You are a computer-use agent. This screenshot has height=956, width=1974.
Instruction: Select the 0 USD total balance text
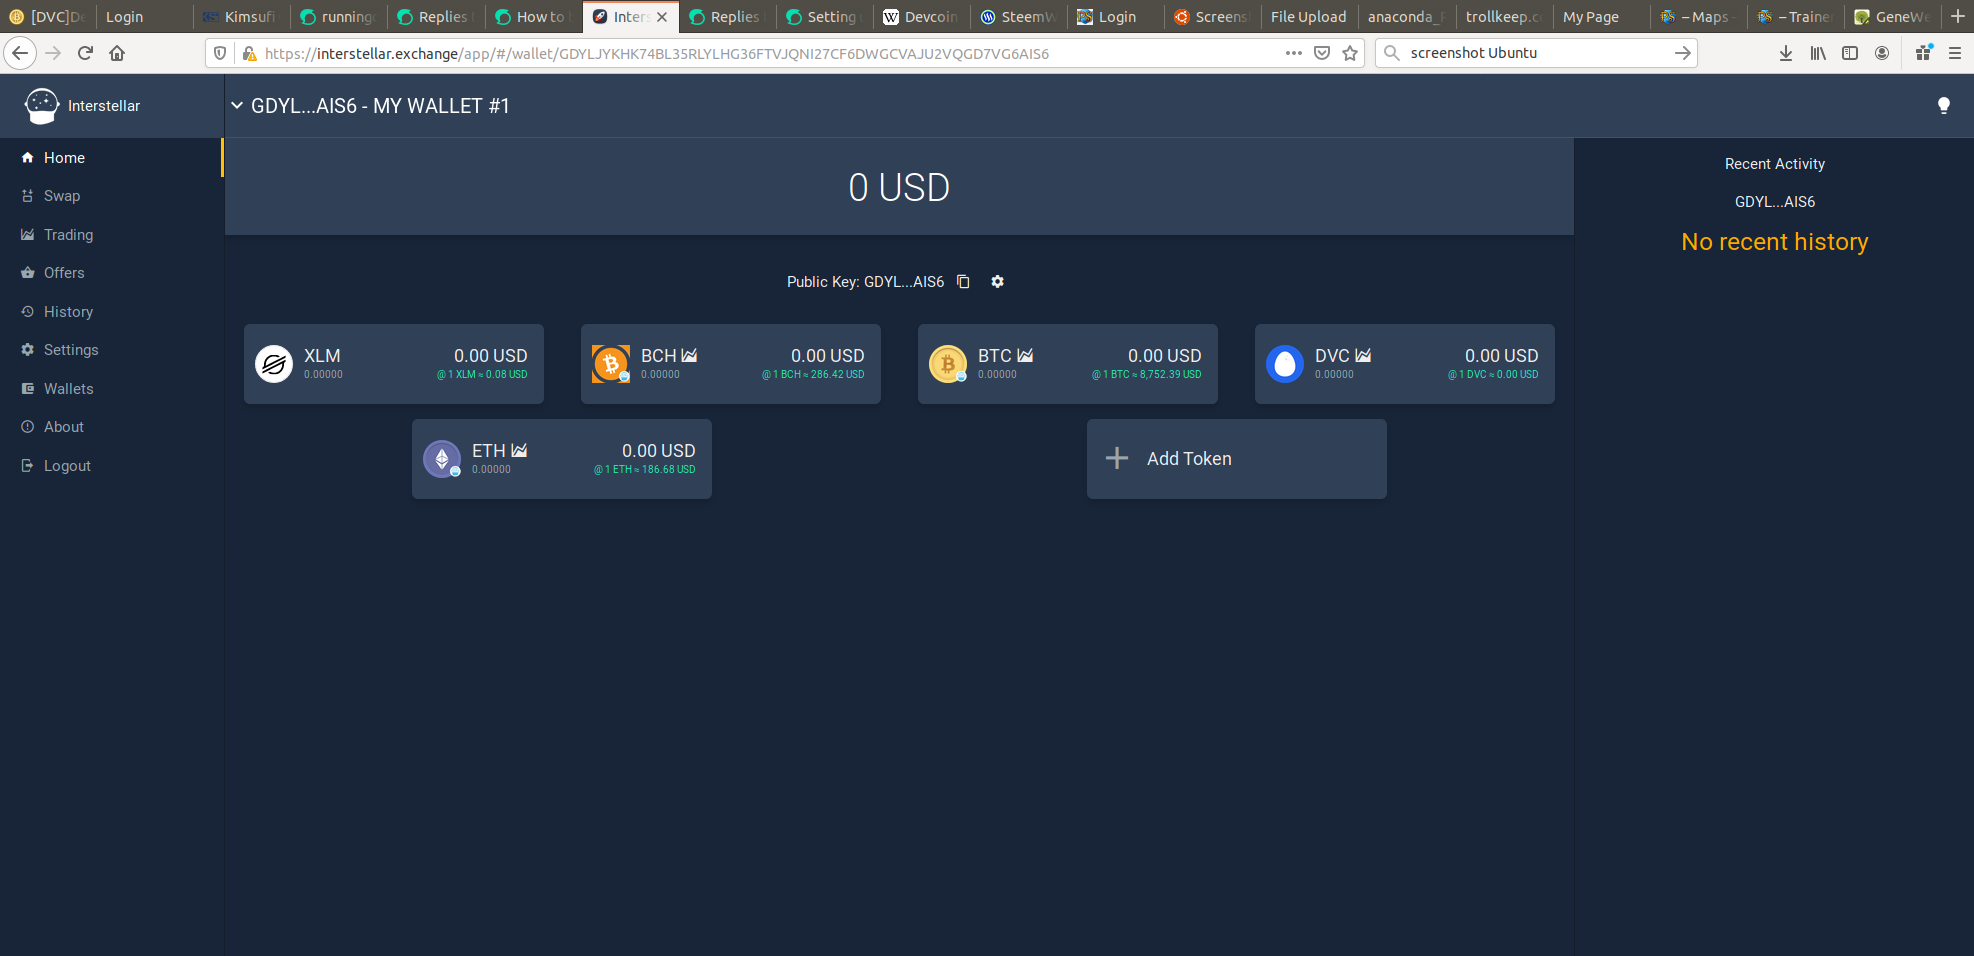click(x=899, y=188)
